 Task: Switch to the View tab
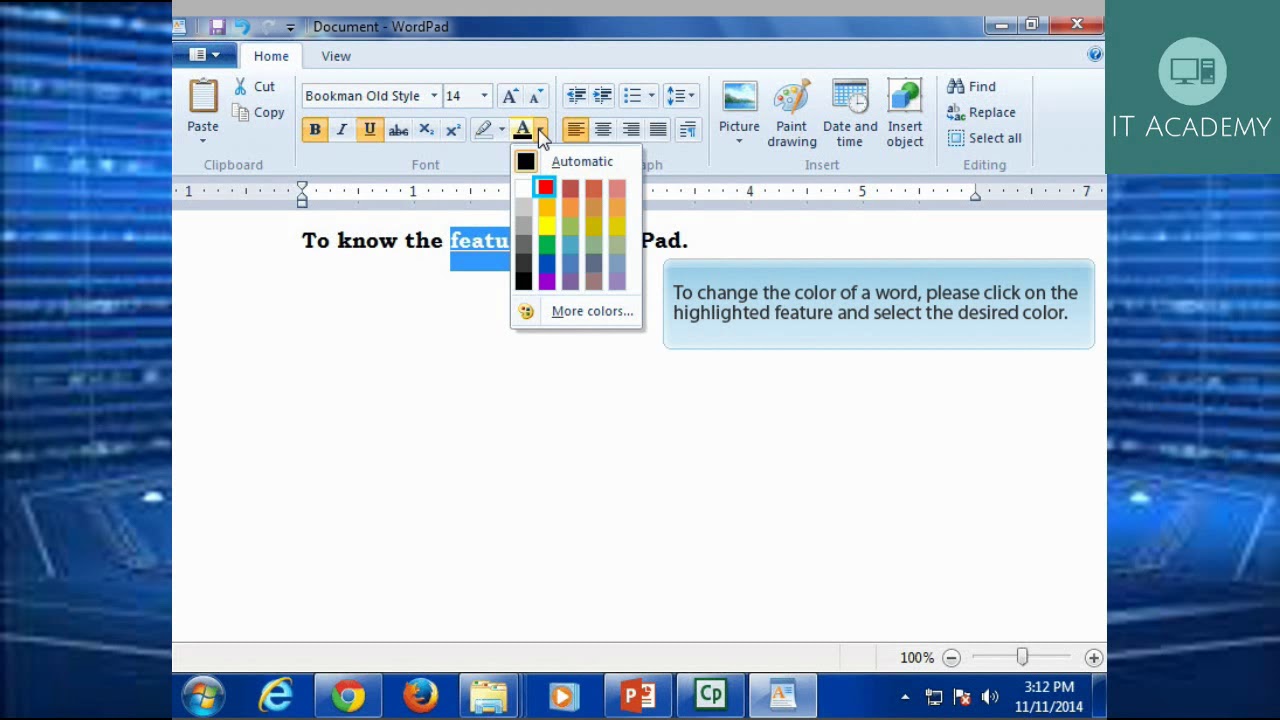click(336, 56)
